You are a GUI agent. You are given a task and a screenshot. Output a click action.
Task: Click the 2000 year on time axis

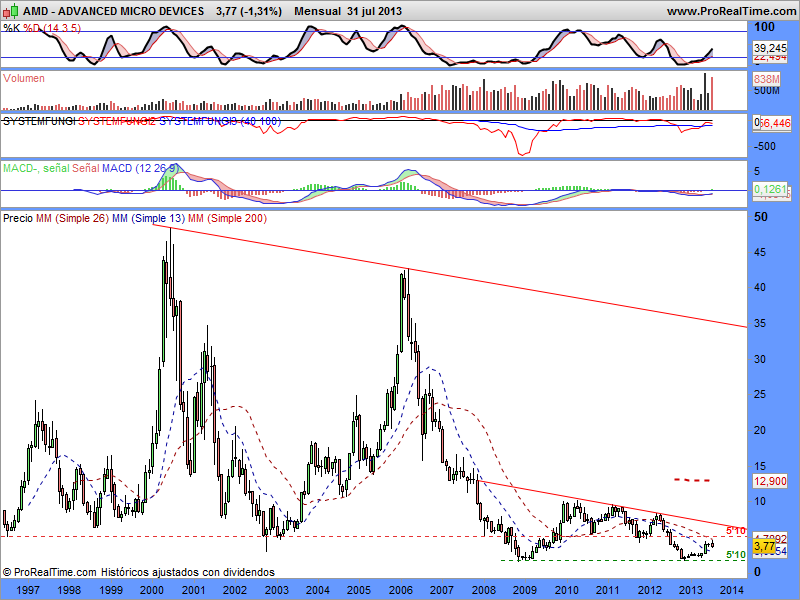pos(152,590)
